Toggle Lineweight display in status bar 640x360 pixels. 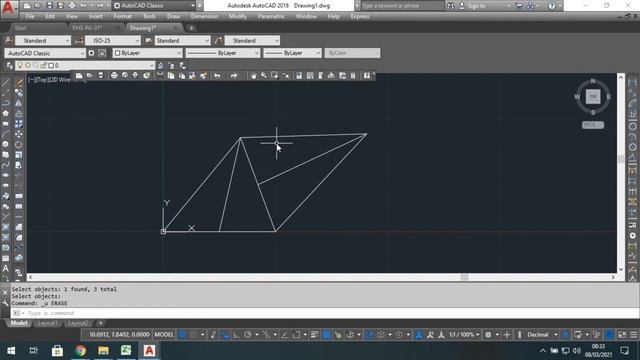[314, 335]
